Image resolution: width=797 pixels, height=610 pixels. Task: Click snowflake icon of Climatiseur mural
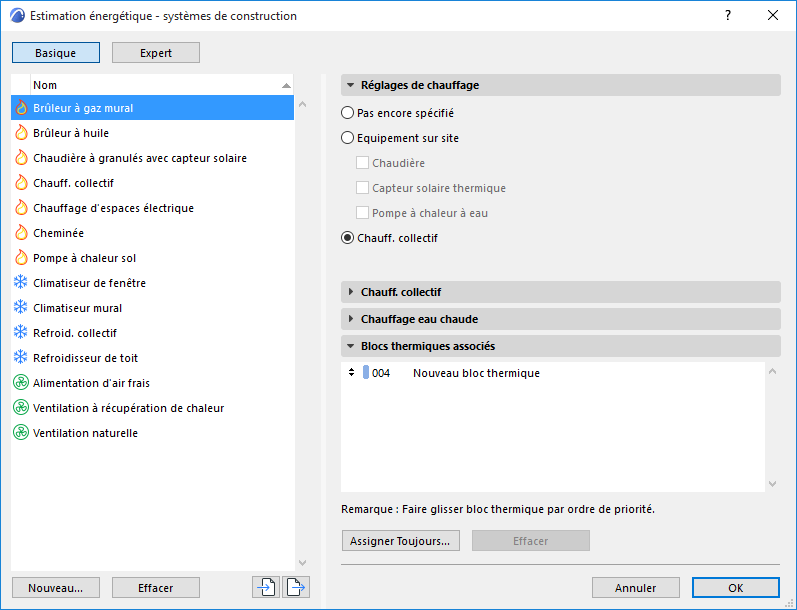(x=21, y=308)
